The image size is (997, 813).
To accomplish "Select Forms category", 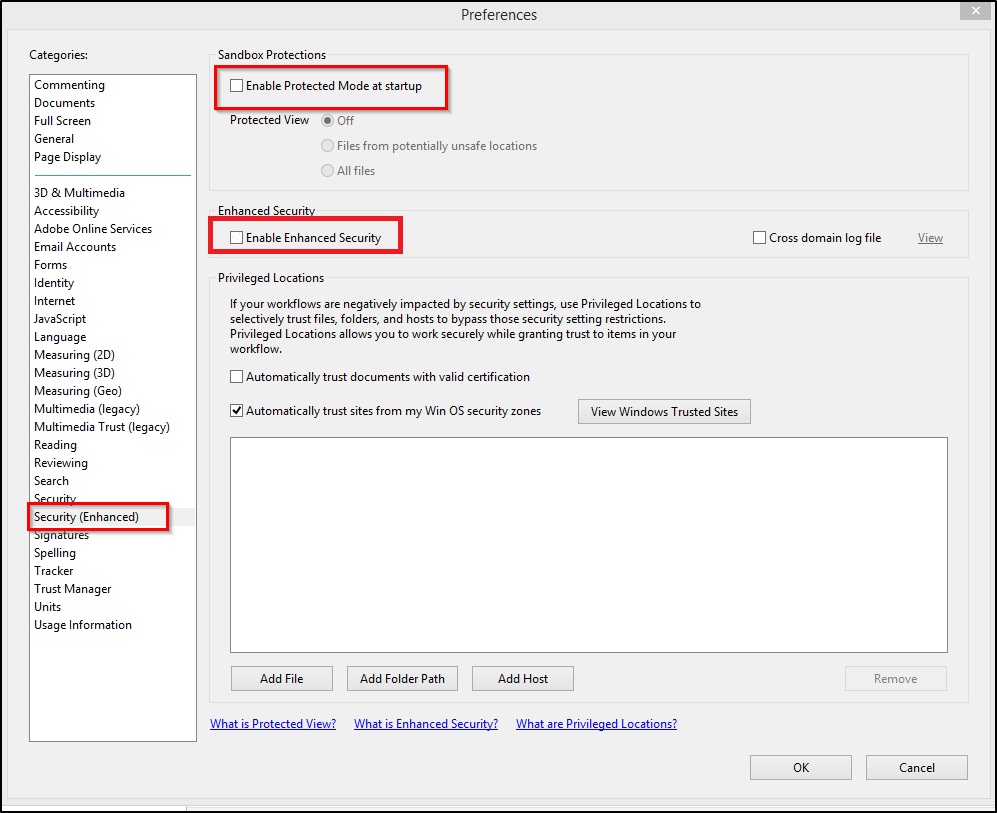I will pyautogui.click(x=50, y=264).
